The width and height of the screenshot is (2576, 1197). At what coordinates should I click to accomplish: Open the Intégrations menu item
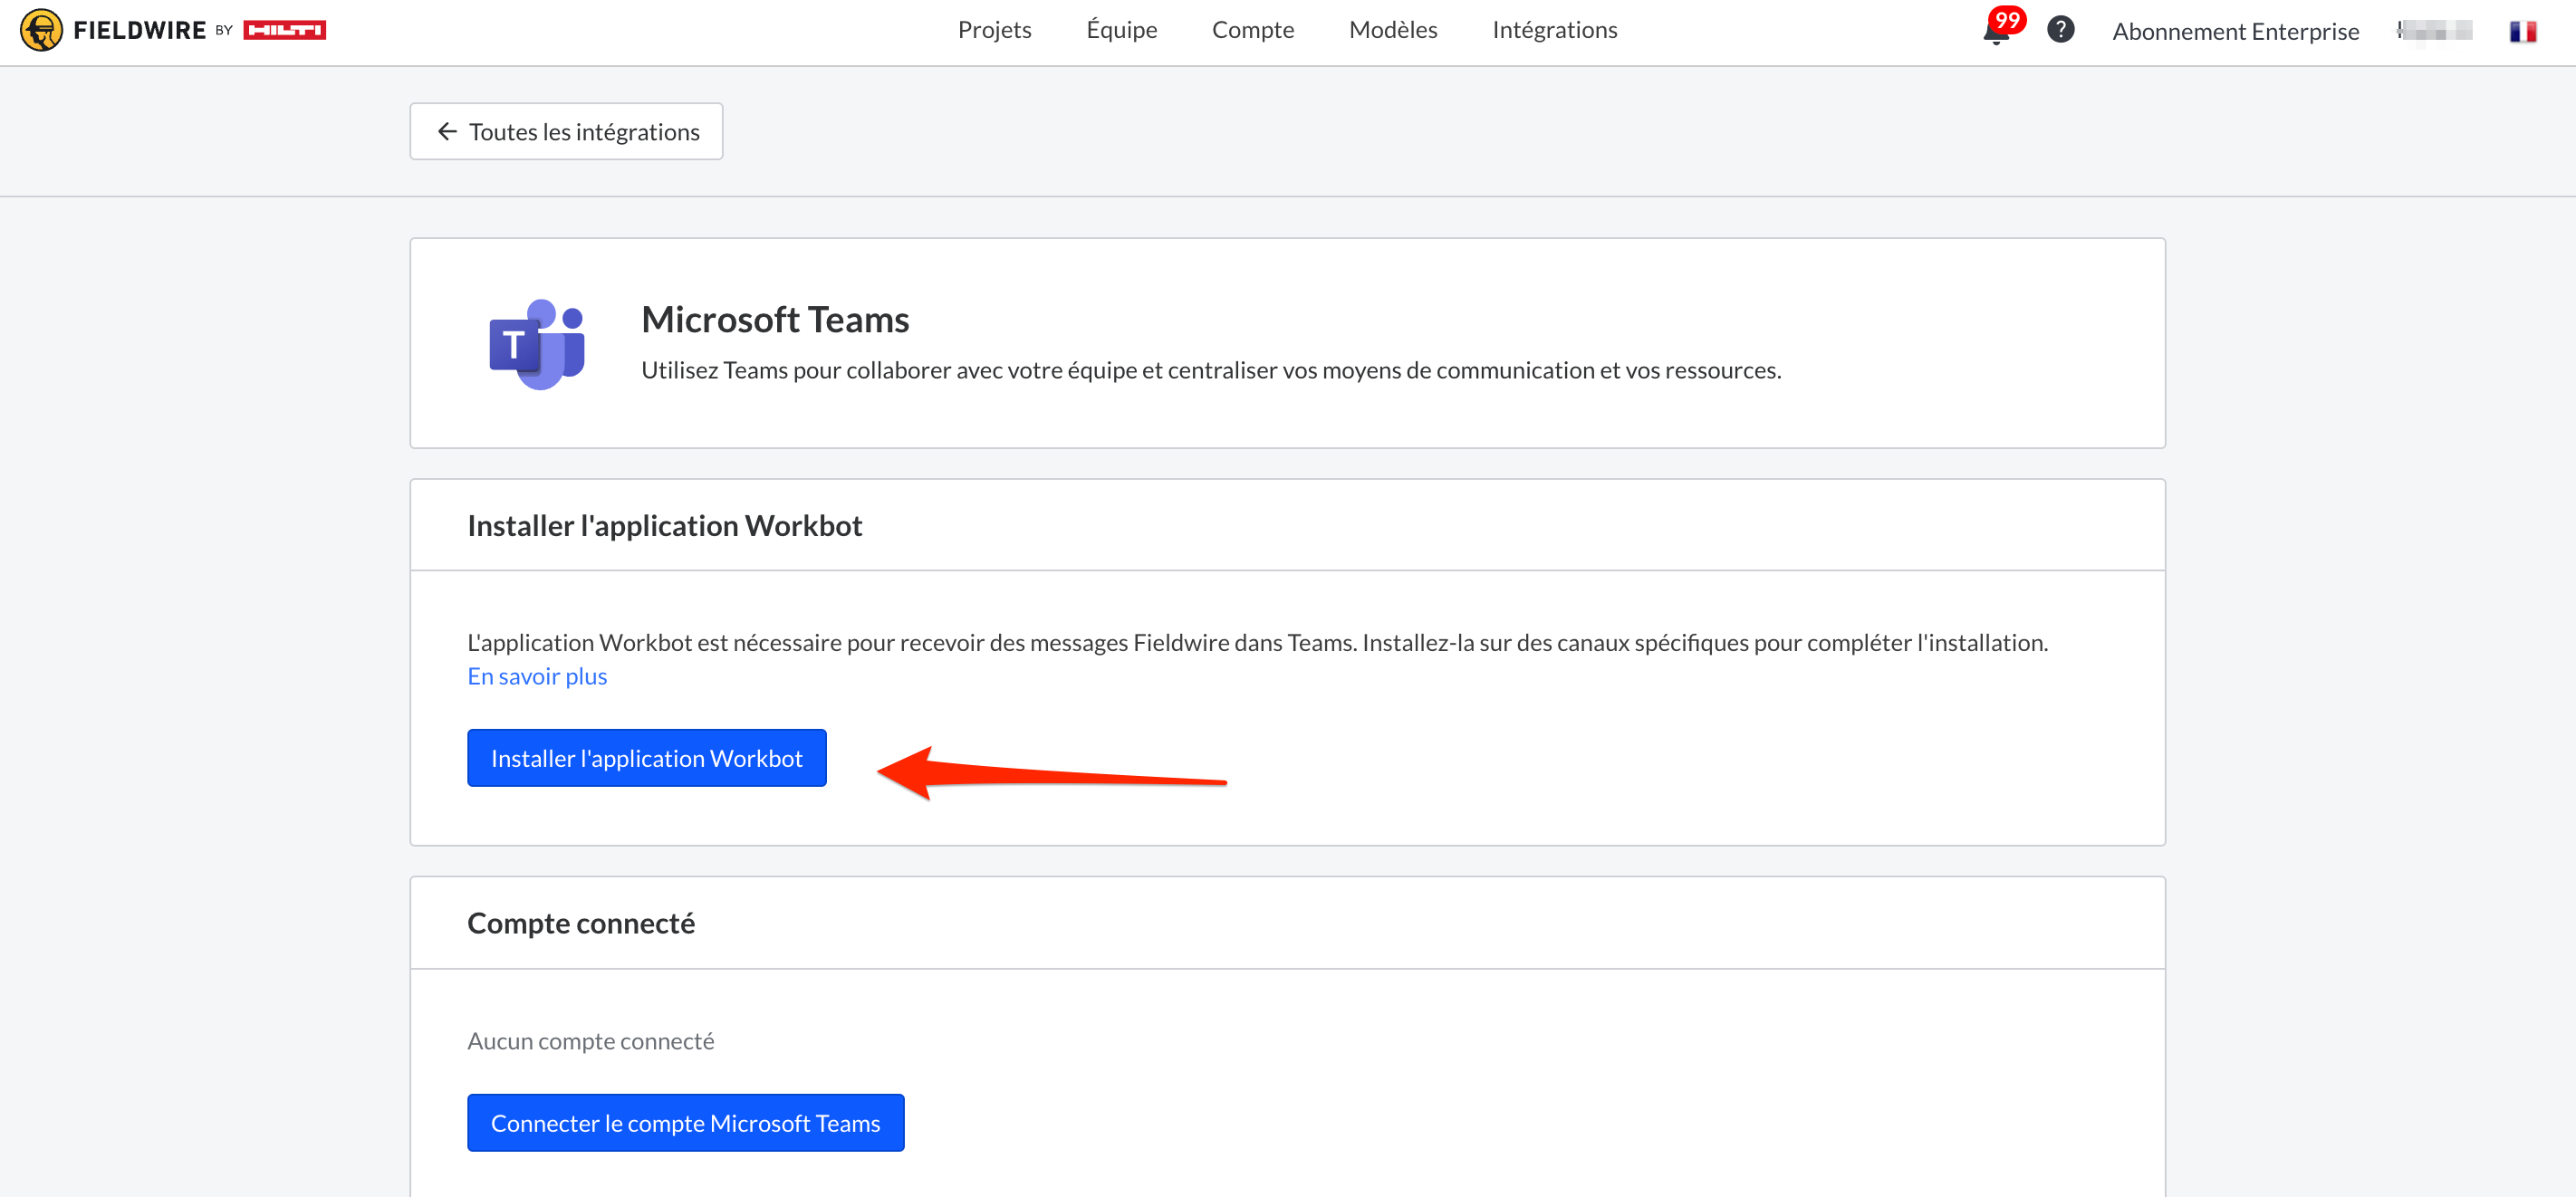pyautogui.click(x=1554, y=30)
